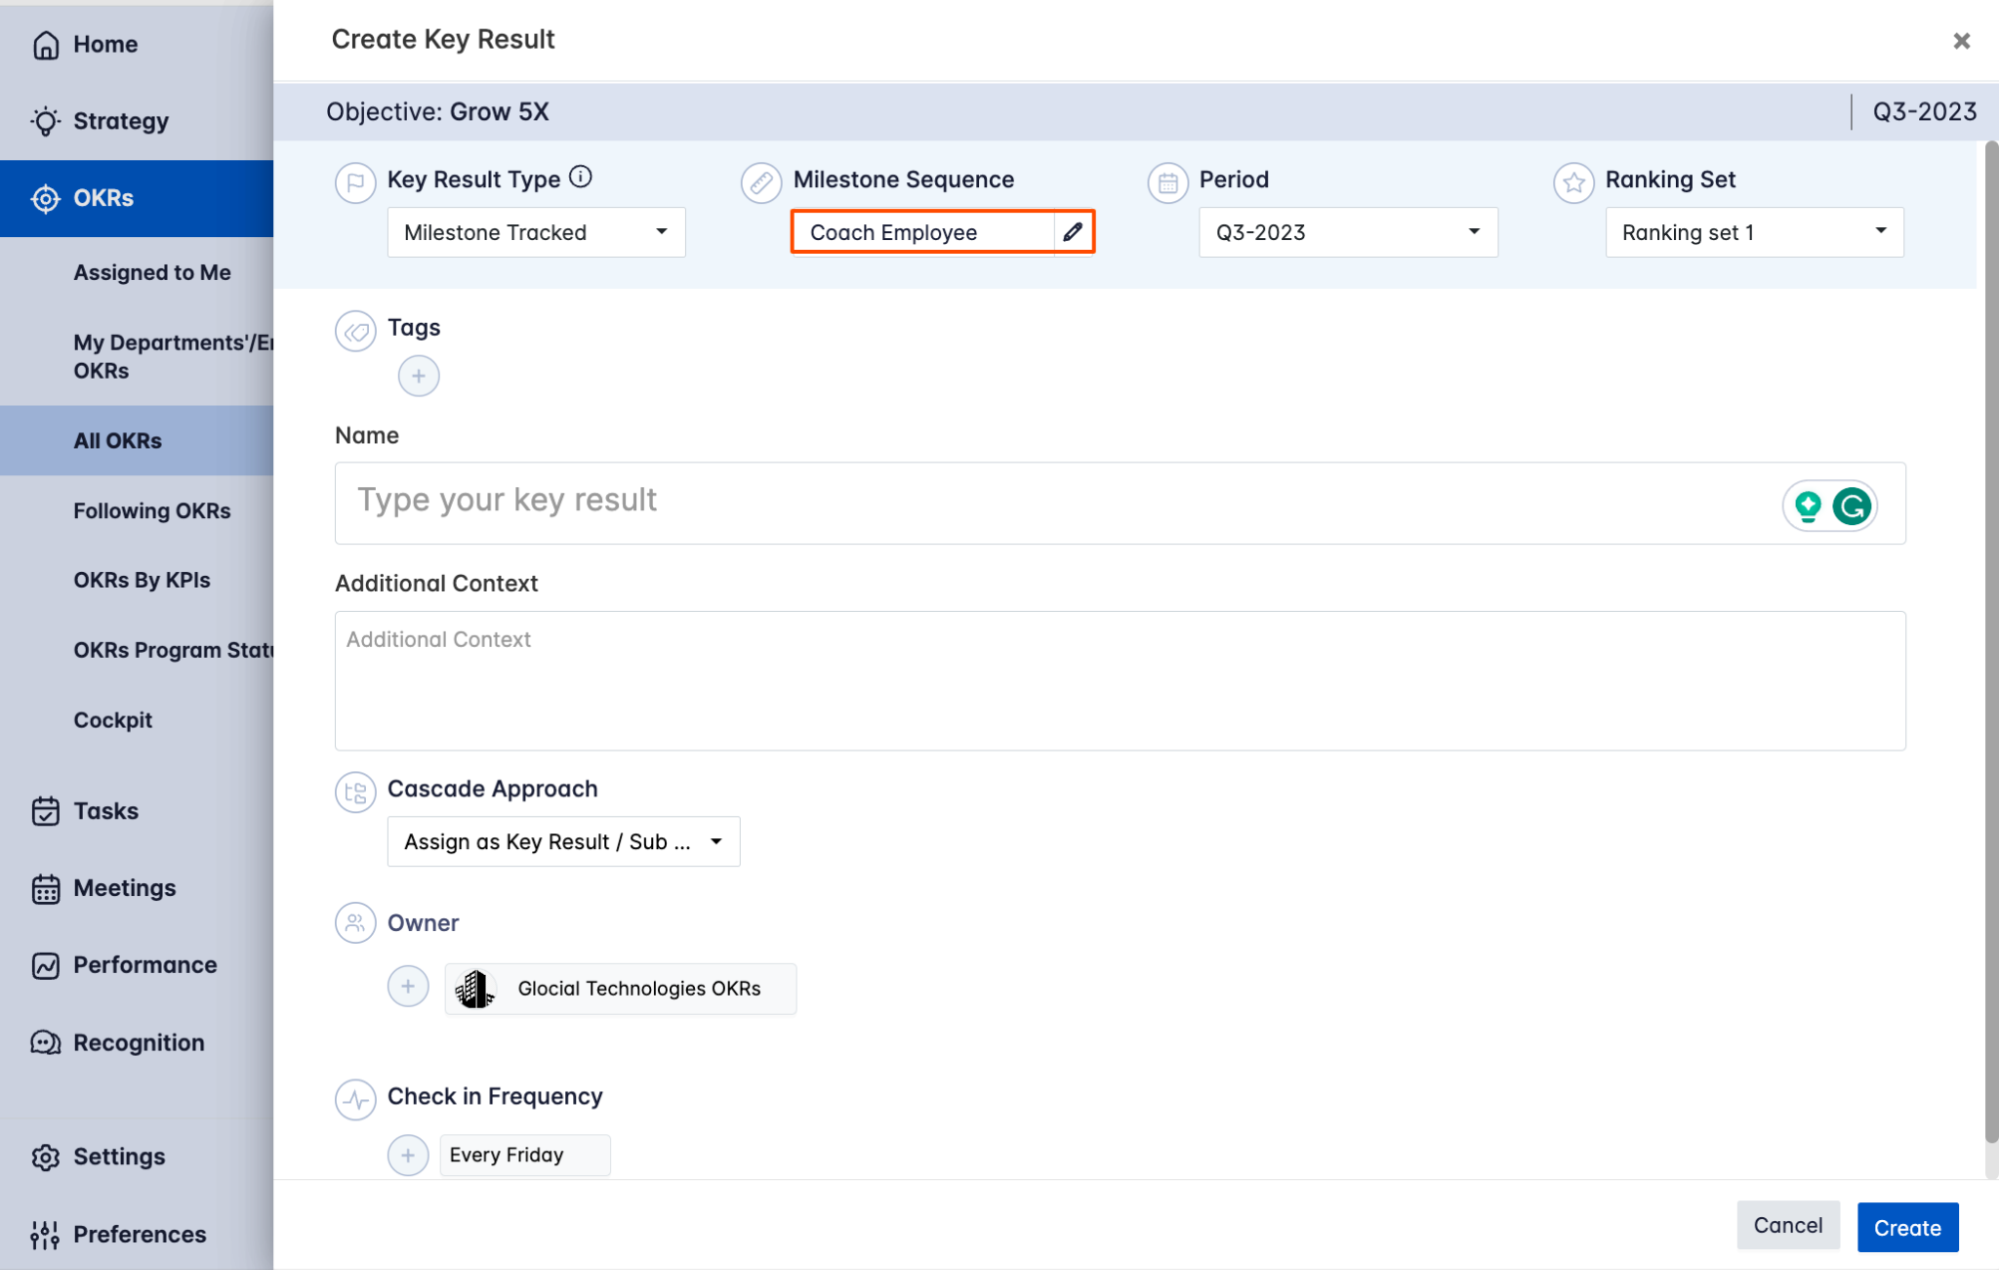Click the dialog vertical scrollbar
This screenshot has height=1270, width=1999.
1990,640
